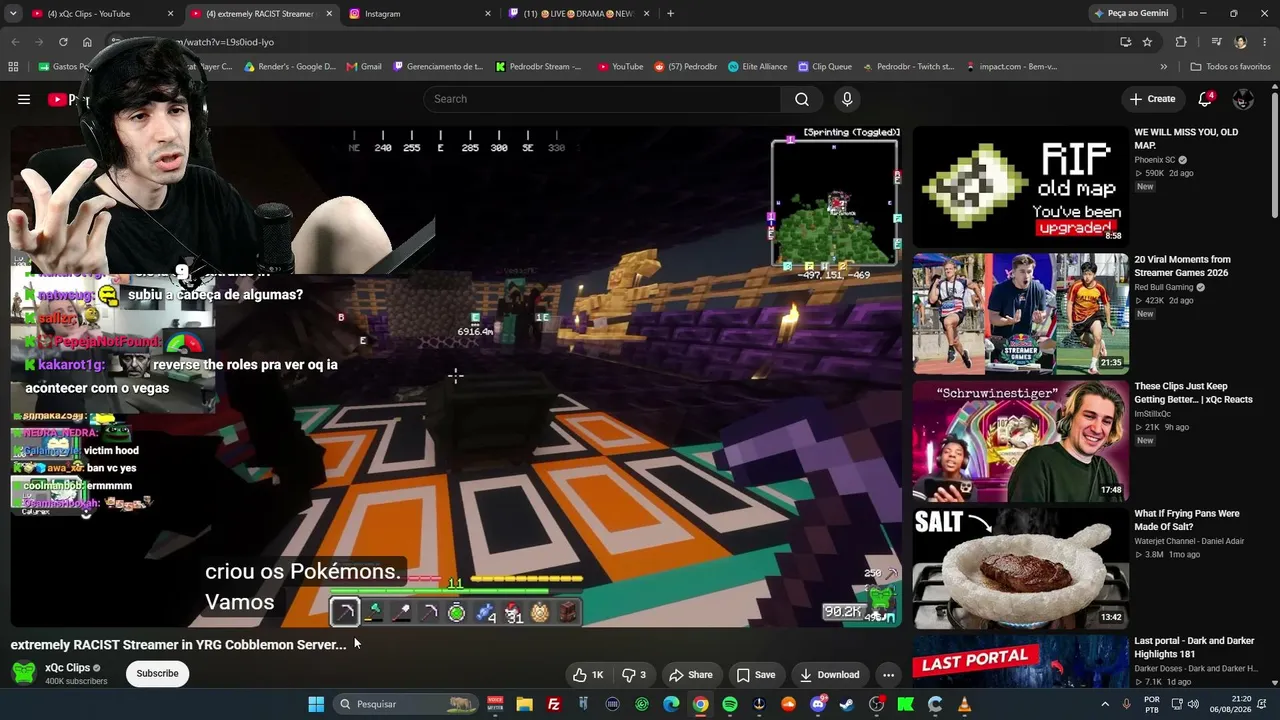Screen dimensions: 1280x720
Task: Open the Clip Queue bookmark
Action: pyautogui.click(x=825, y=67)
